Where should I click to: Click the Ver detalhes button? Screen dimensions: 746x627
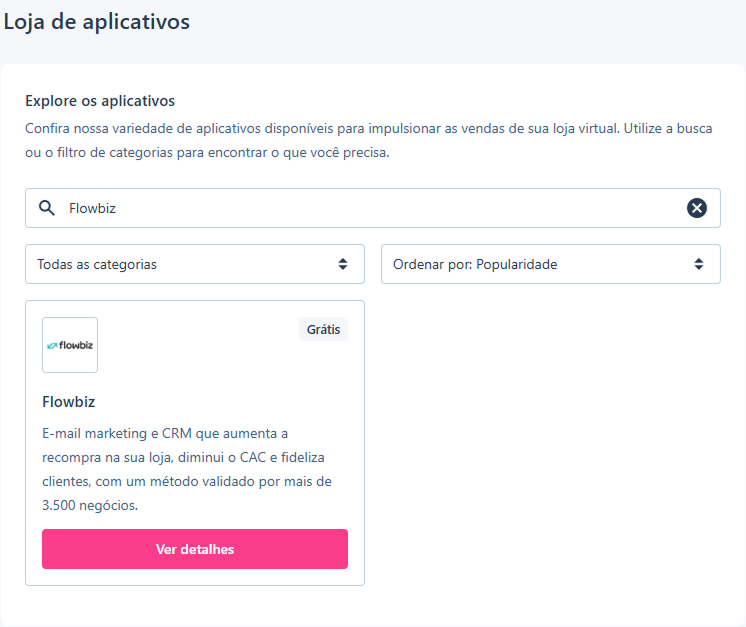tap(195, 549)
